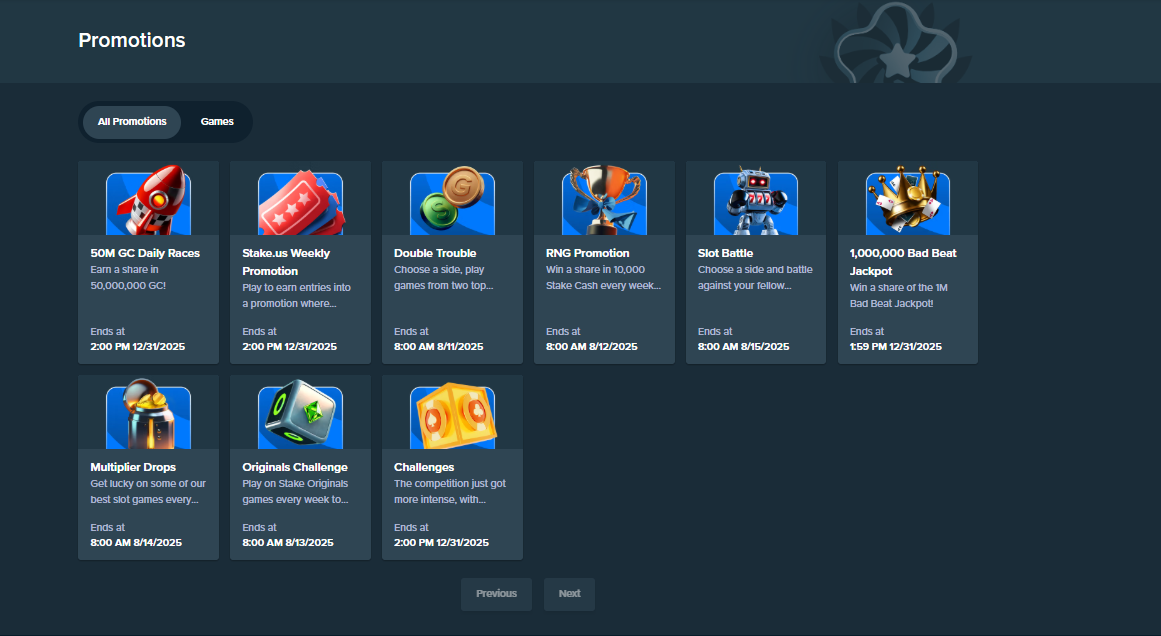The height and width of the screenshot is (636, 1161).
Task: Click the 'Play on Stake Originals' description
Action: coord(295,492)
